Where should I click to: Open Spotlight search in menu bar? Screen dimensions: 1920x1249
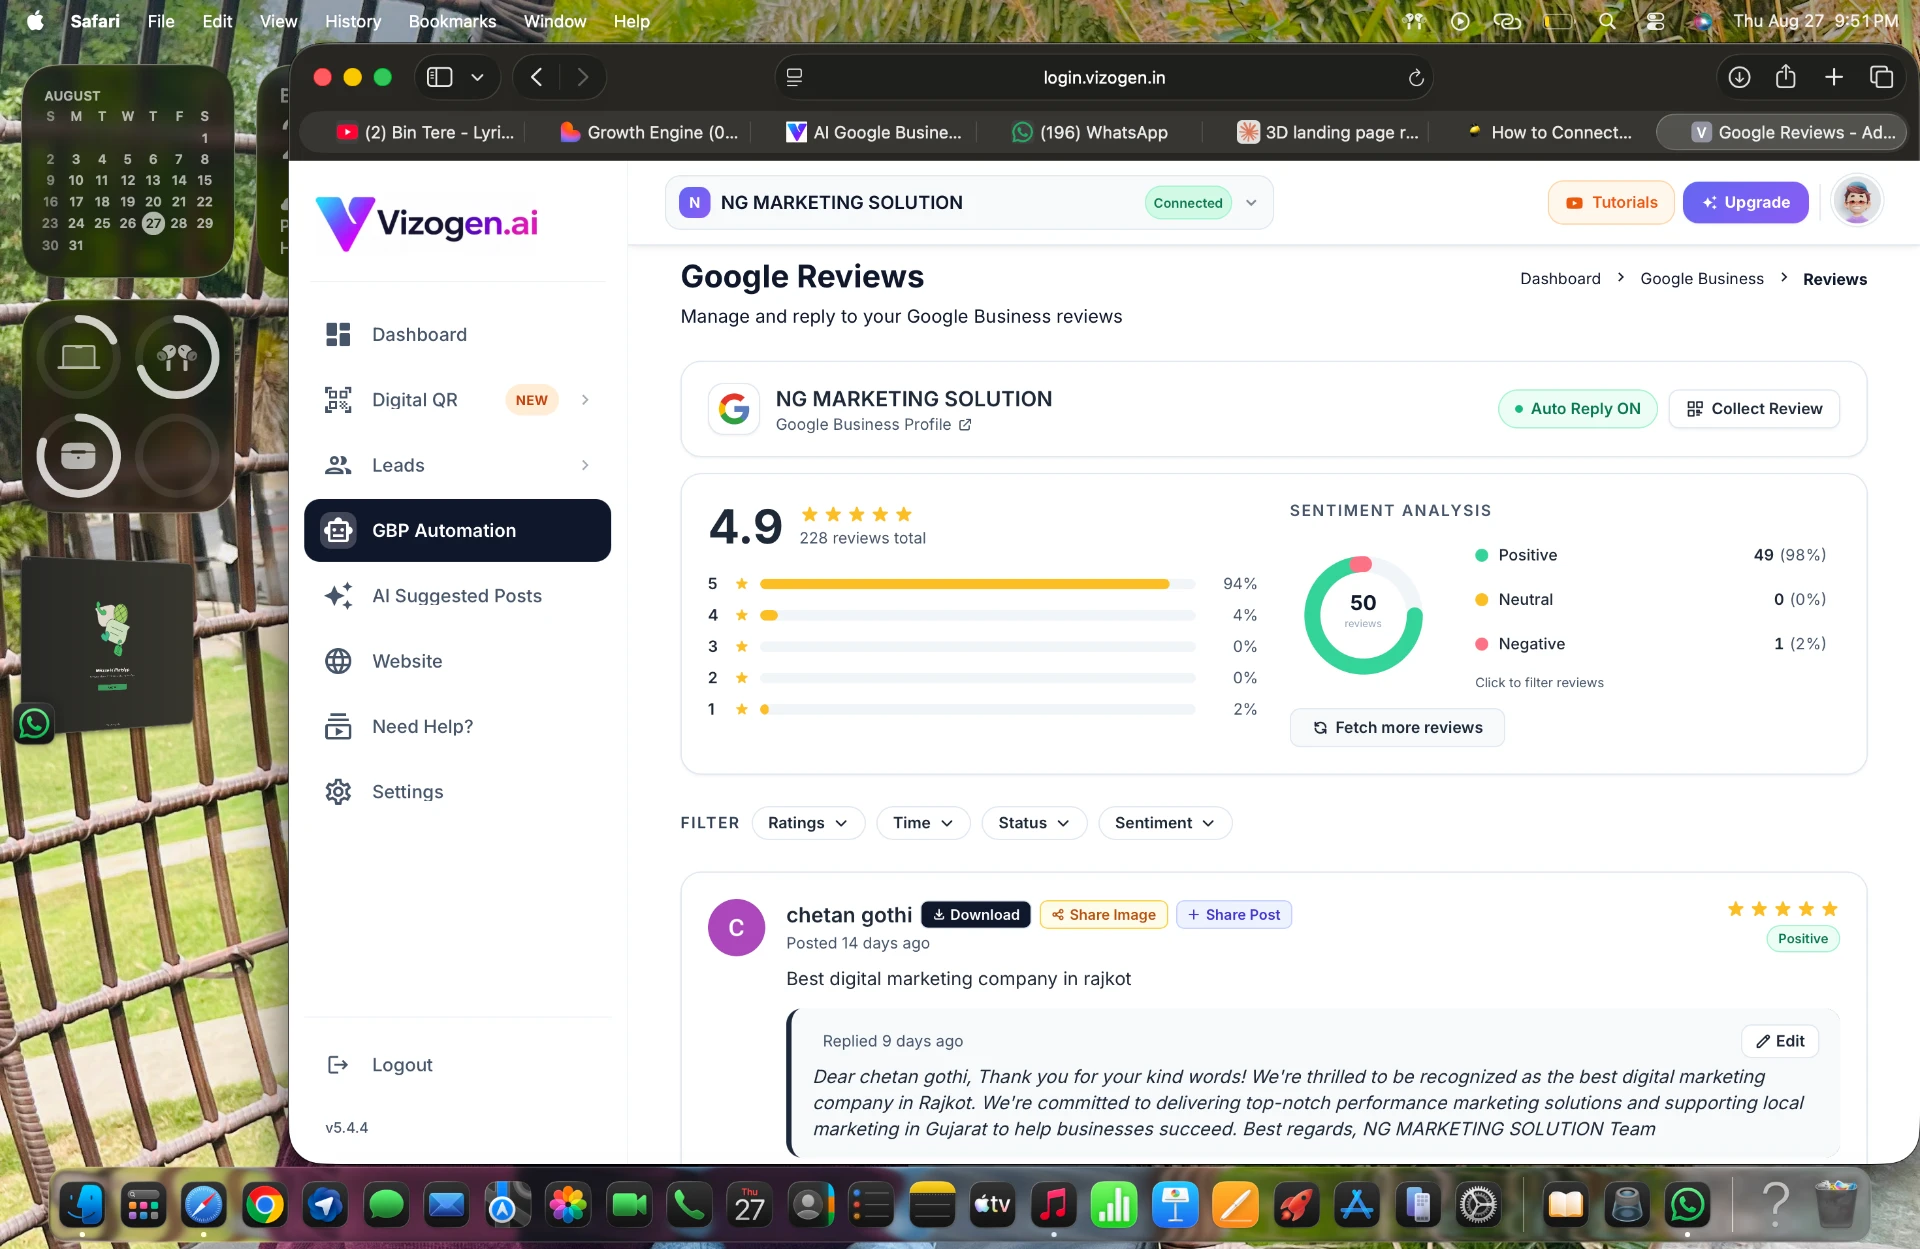[1607, 21]
